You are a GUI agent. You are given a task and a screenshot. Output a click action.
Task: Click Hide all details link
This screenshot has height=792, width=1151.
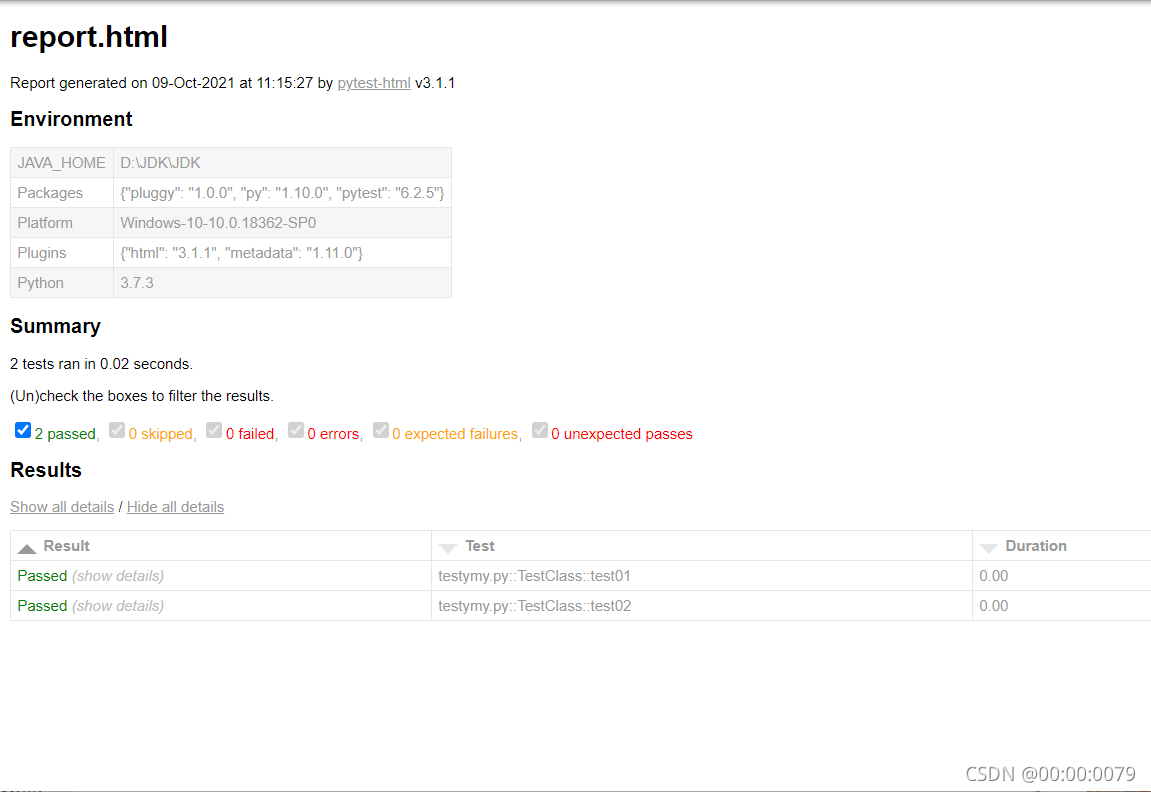(x=175, y=506)
